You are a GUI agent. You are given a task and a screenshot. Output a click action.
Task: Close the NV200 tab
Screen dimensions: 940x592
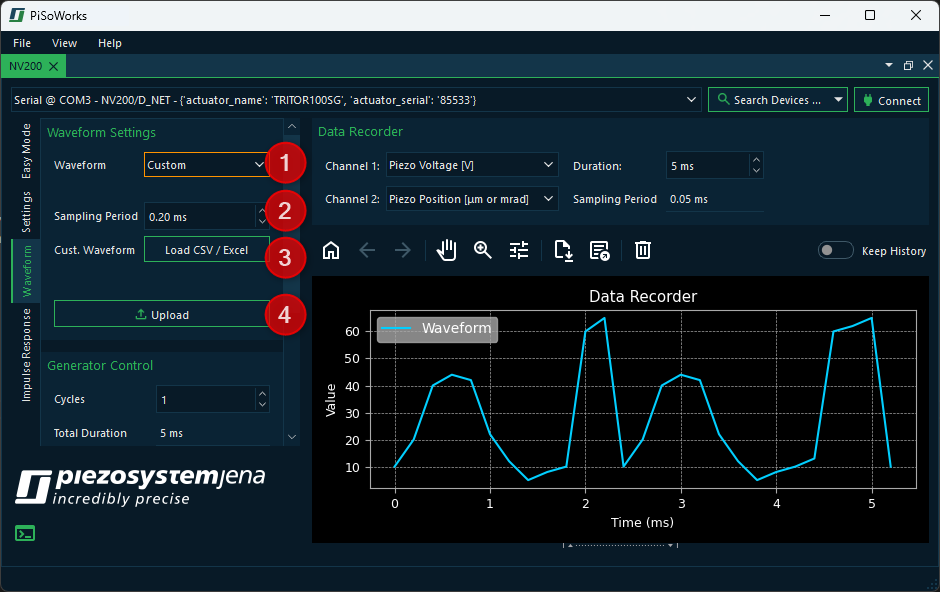(54, 66)
